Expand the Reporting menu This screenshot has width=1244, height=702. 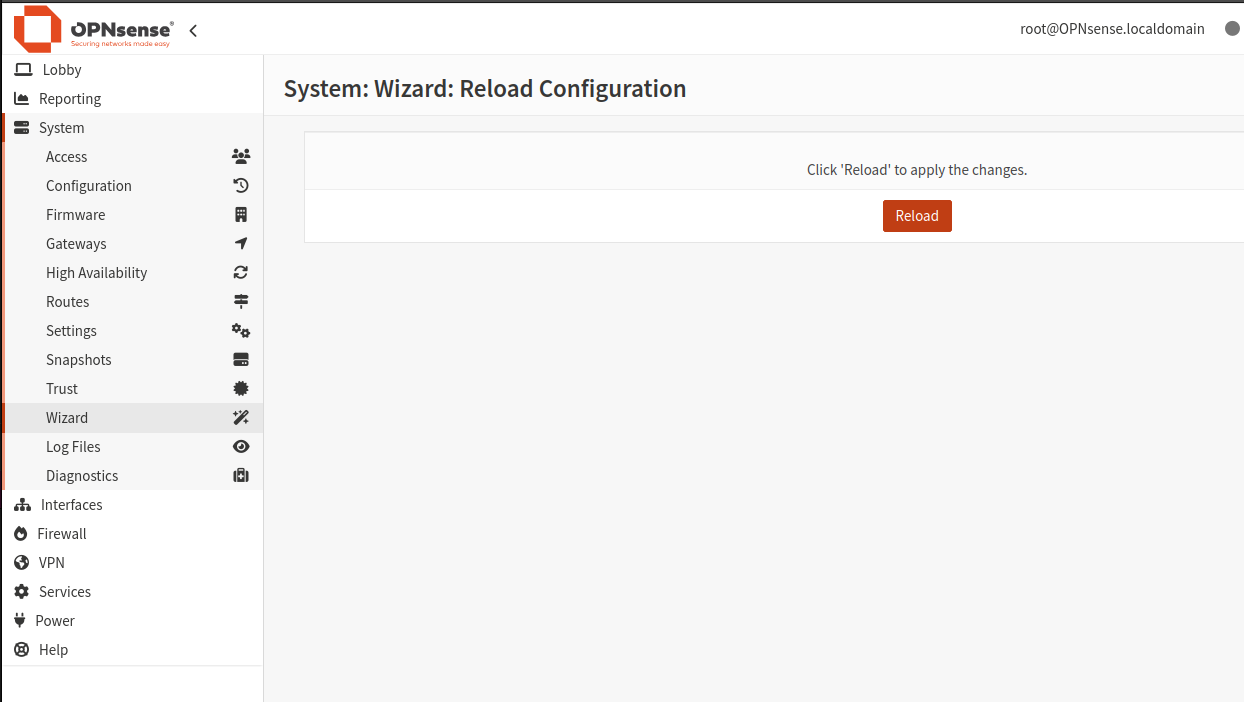pos(132,99)
